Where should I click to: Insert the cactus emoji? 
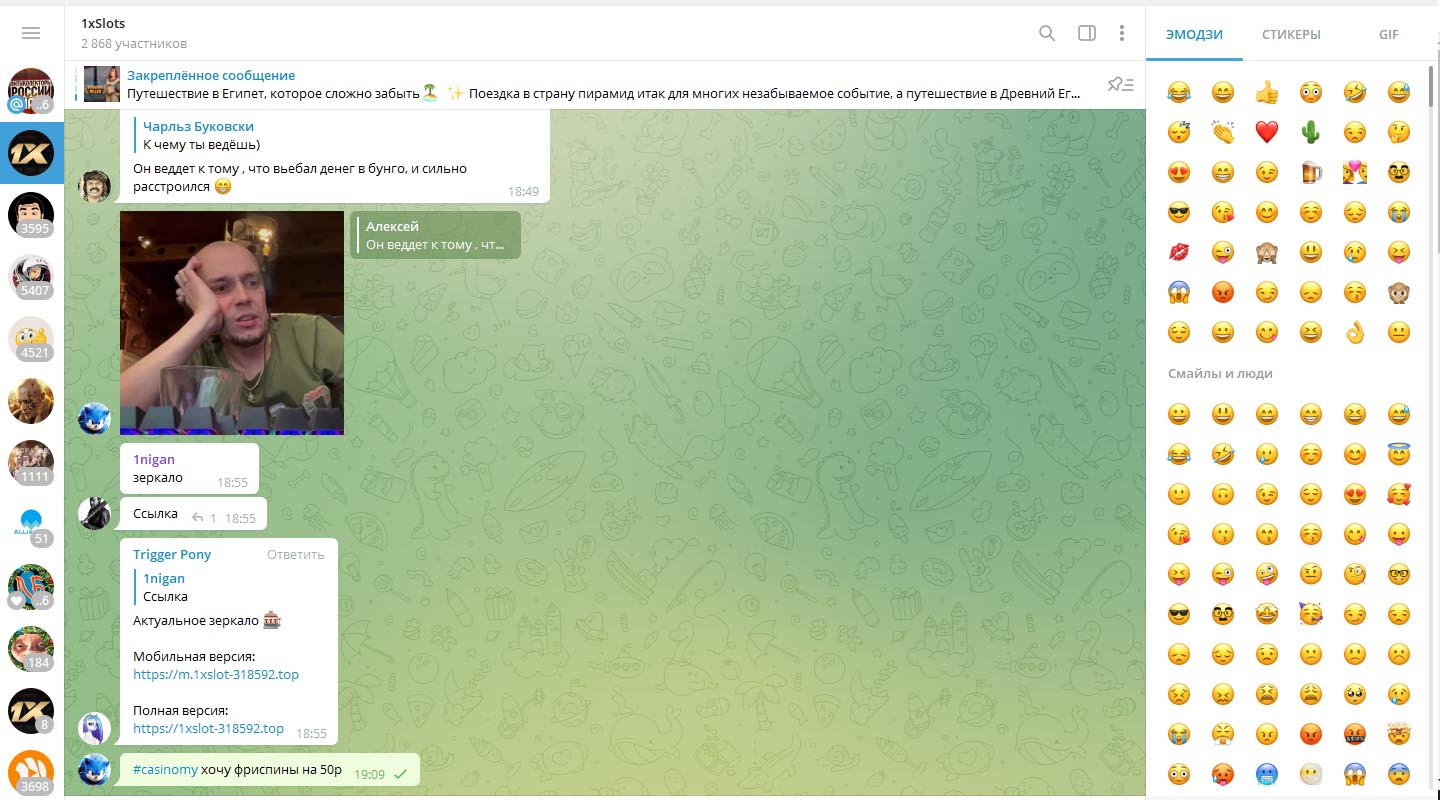tap(1311, 132)
